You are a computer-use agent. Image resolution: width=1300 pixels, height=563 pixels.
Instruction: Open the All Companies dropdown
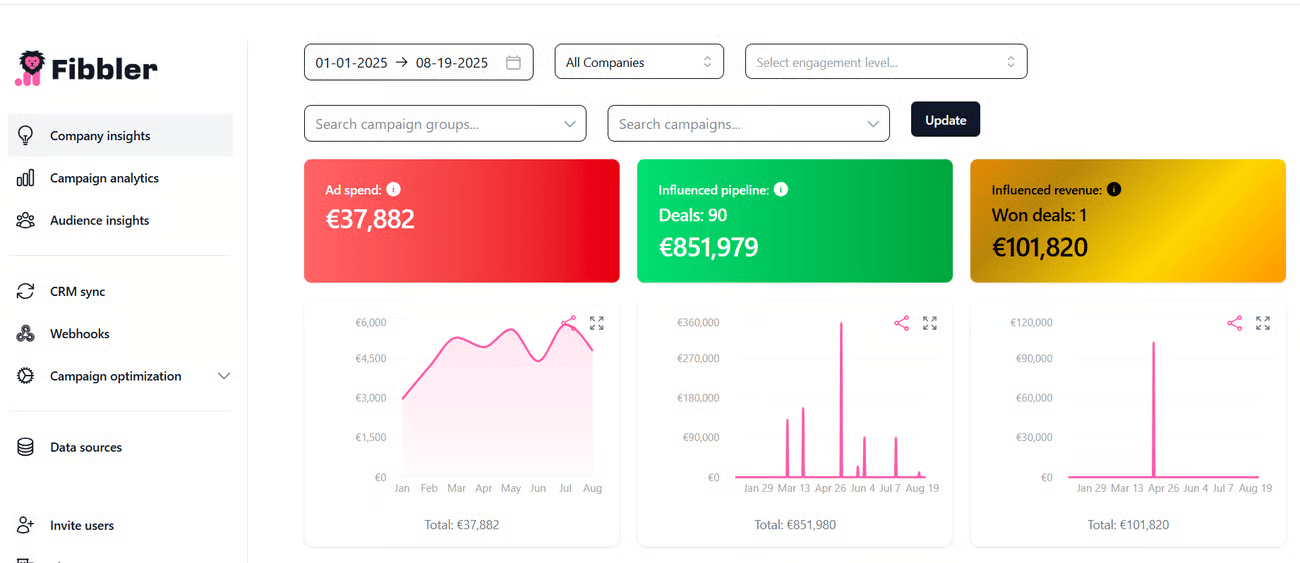point(640,62)
